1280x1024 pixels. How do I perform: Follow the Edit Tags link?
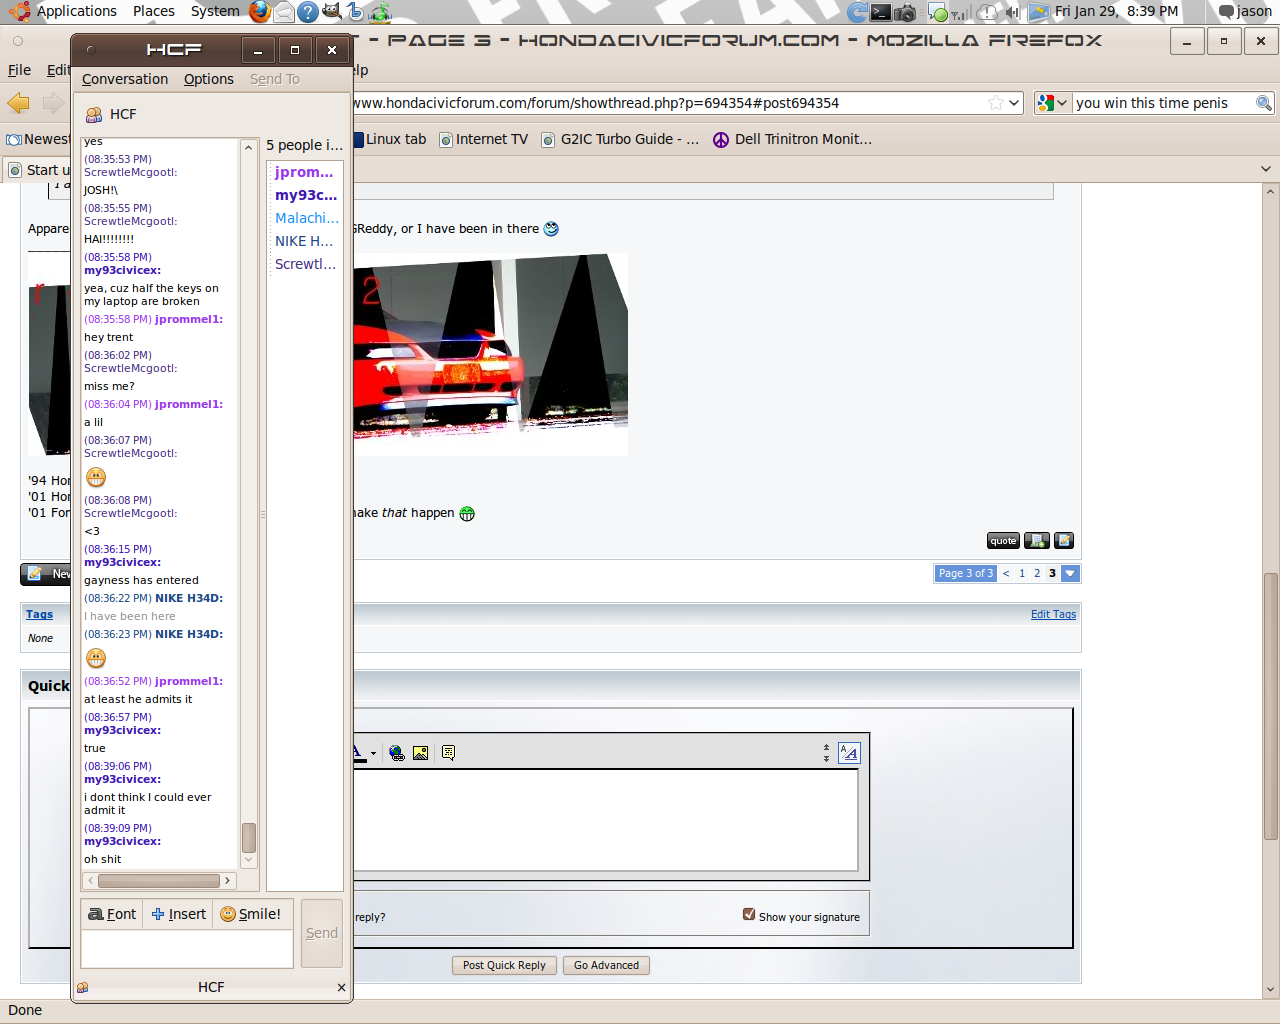[1053, 614]
